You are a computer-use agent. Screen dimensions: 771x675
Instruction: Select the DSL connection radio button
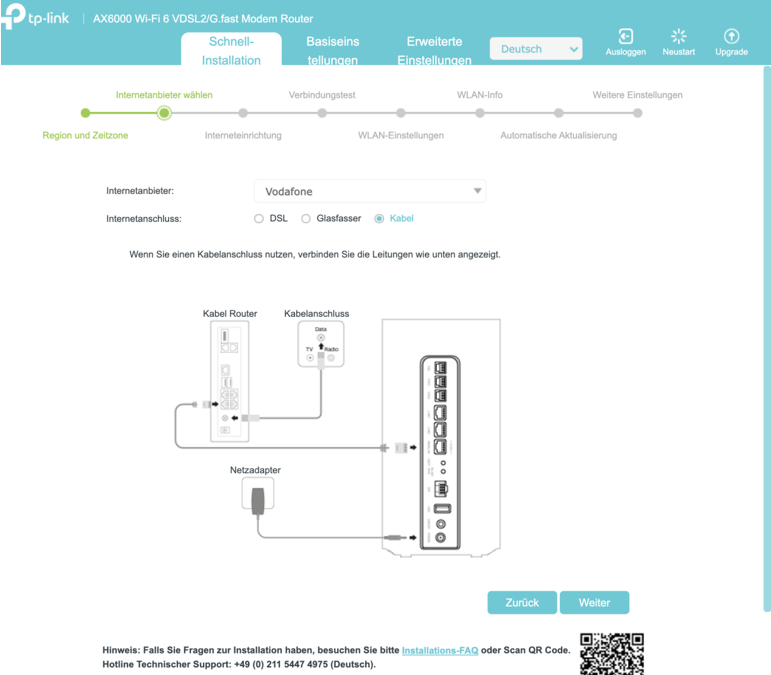(259, 218)
